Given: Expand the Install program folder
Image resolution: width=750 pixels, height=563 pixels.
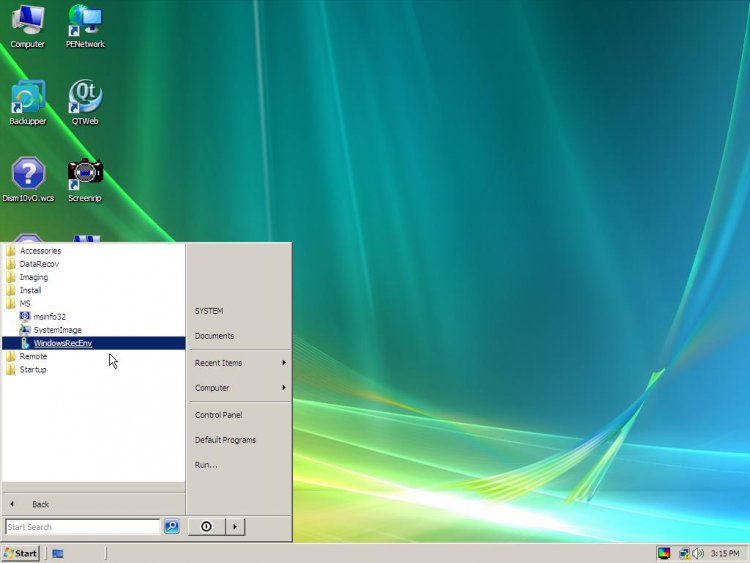Looking at the screenshot, I should coord(30,290).
